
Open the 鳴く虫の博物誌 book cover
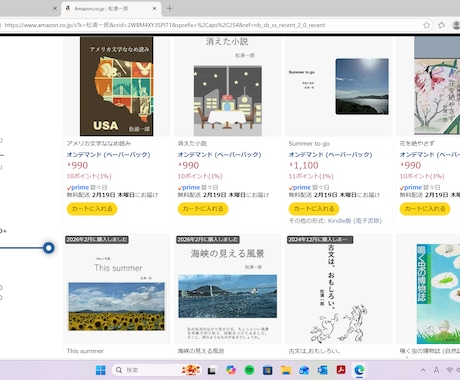[x=438, y=293]
